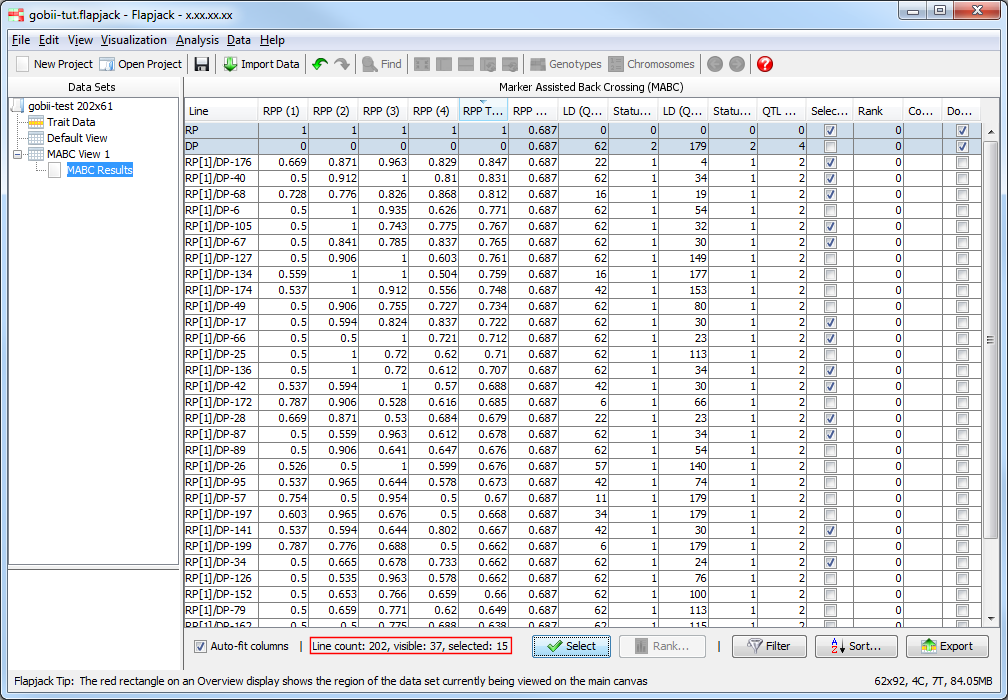This screenshot has height=700, width=1008.
Task: Toggle Selected checkbox for row RP[1]/DP-127
Action: click(x=831, y=258)
